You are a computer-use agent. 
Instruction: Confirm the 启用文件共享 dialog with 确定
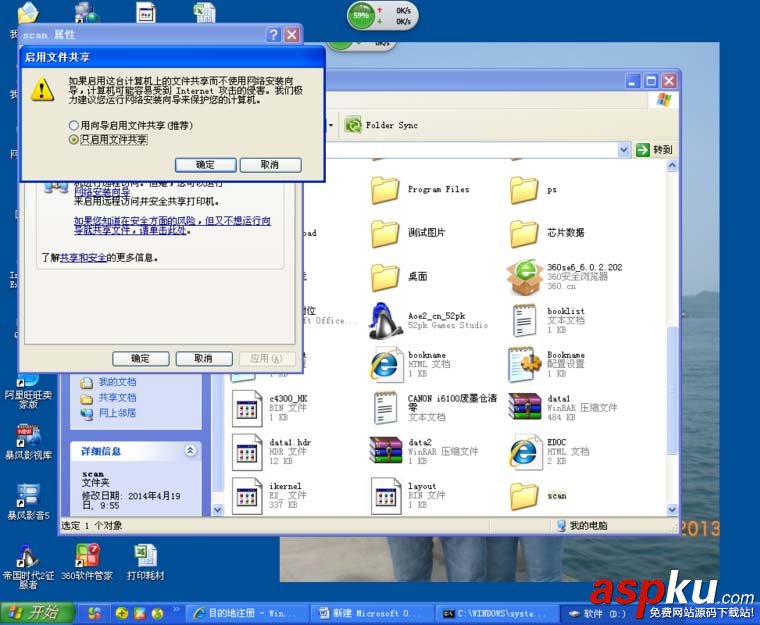pos(206,165)
